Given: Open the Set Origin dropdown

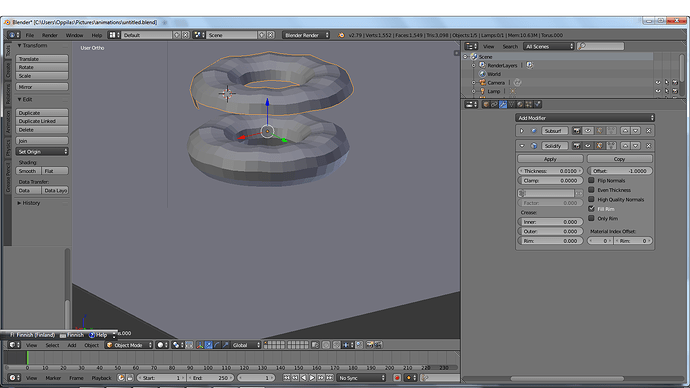Looking at the screenshot, I should click(x=42, y=151).
